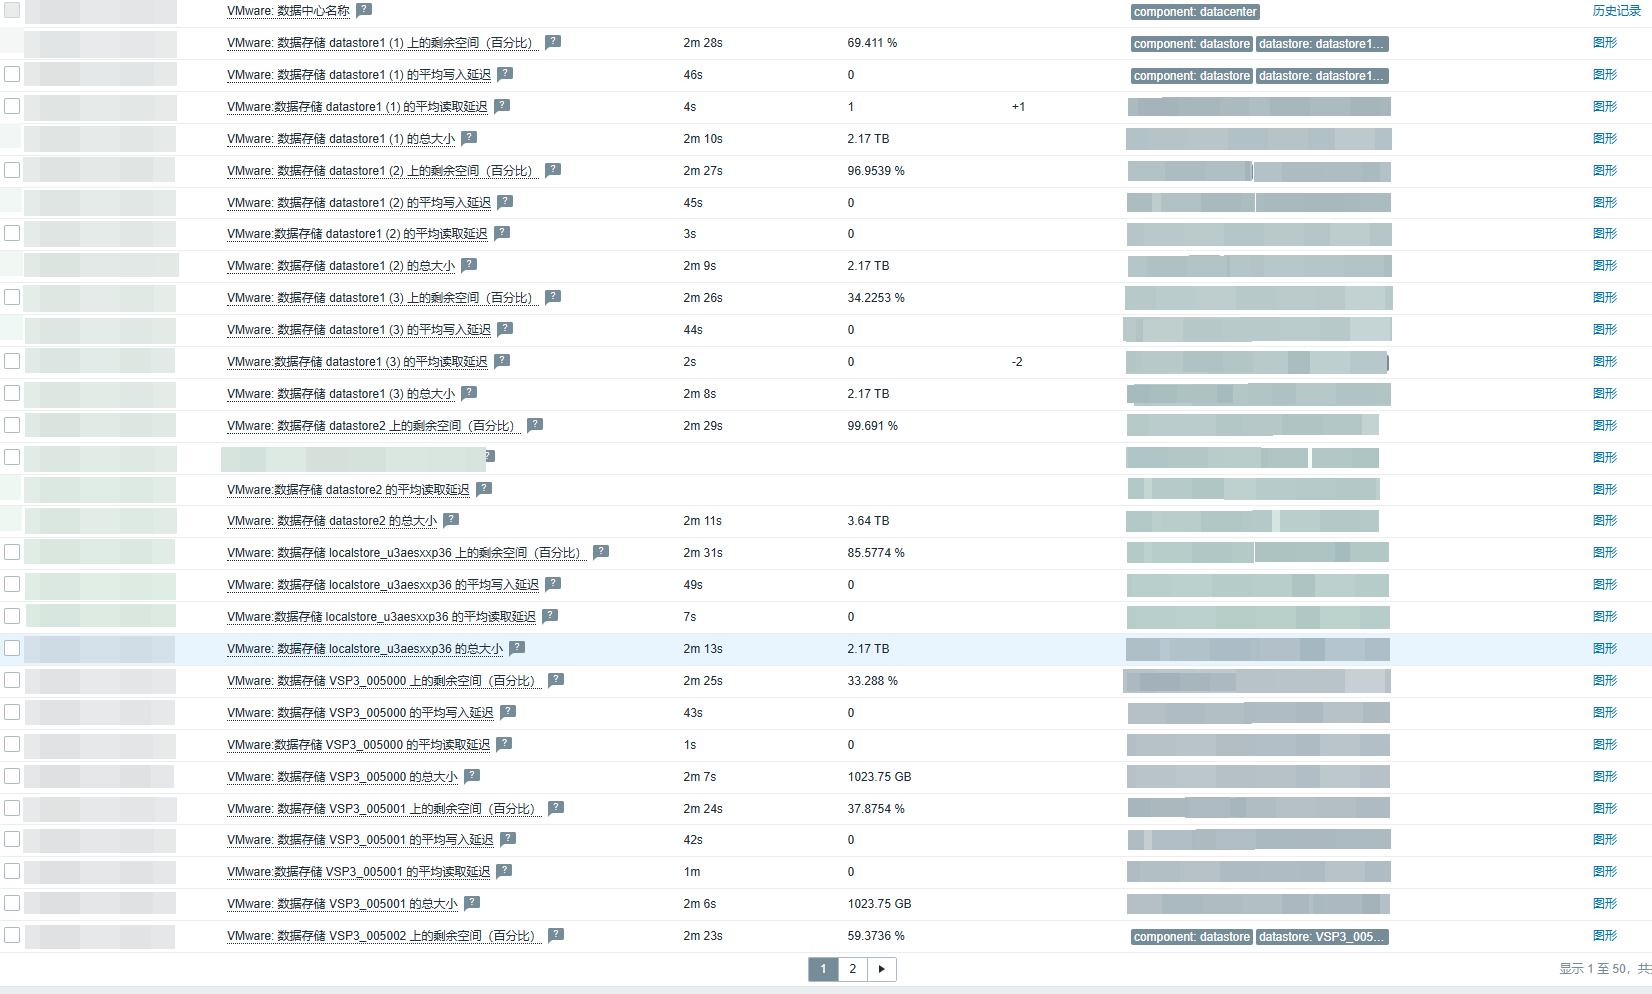Viewport: 1652px width, 994px height.
Task: Click value 1023.75 GB for VSP3_005000
Action: point(879,777)
